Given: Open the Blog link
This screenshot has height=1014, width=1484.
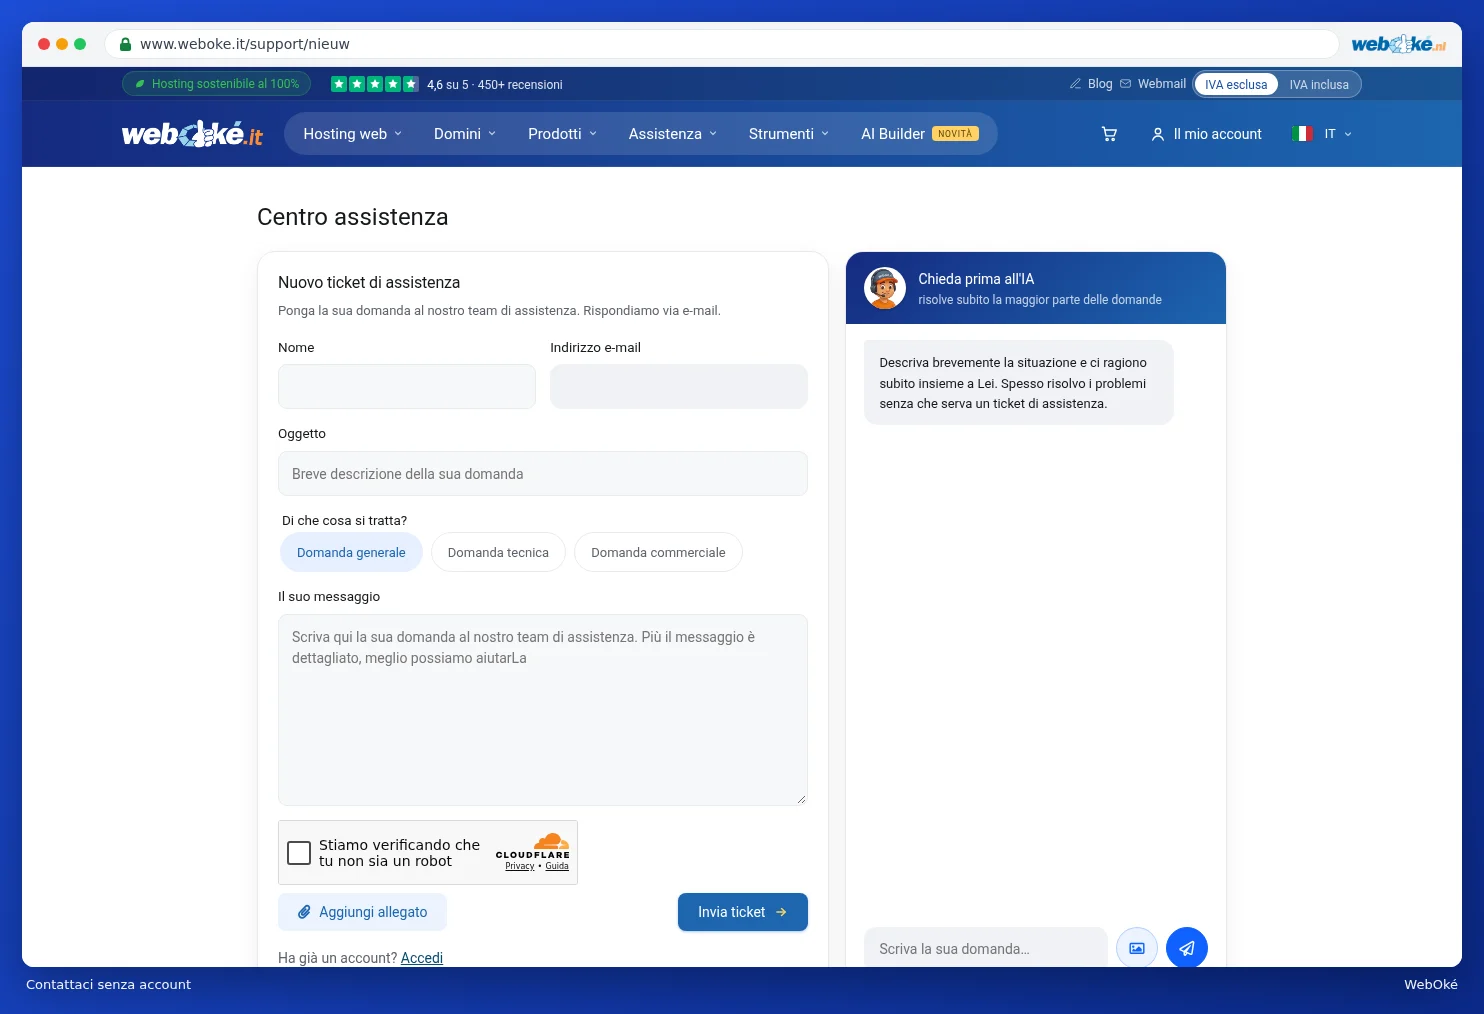Looking at the screenshot, I should pos(1091,84).
